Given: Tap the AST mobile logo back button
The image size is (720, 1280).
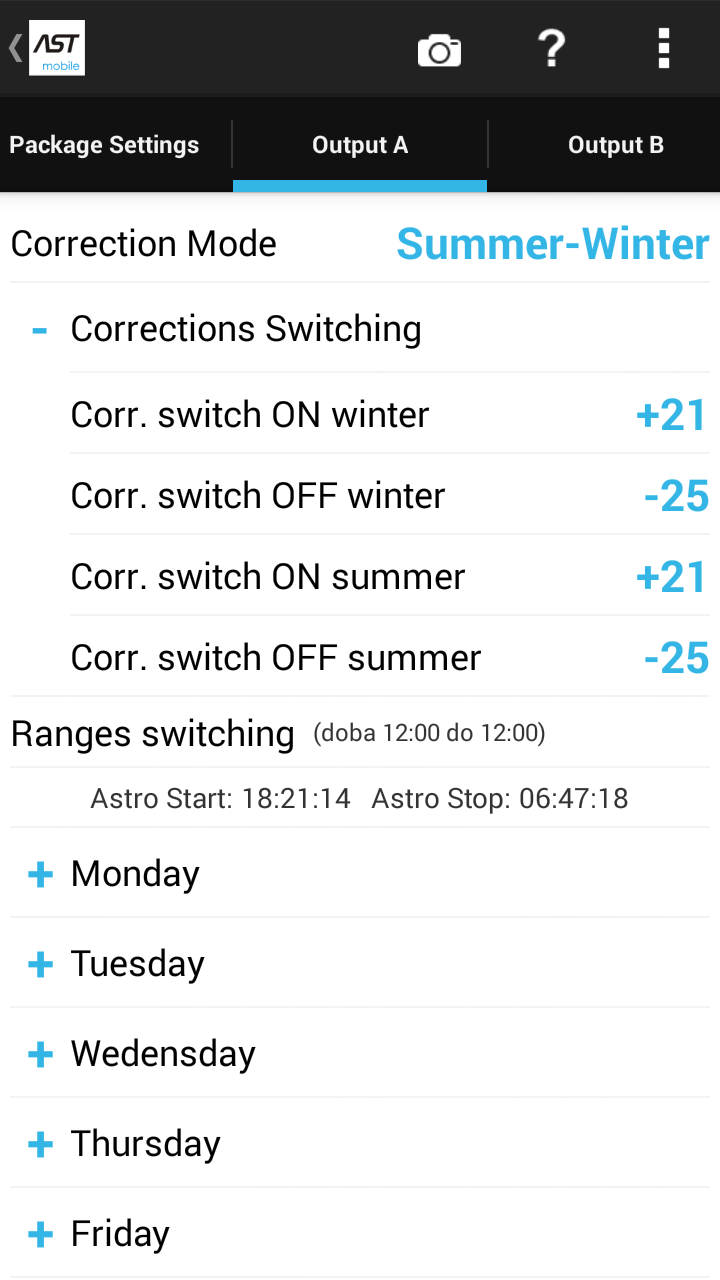Looking at the screenshot, I should [x=48, y=48].
